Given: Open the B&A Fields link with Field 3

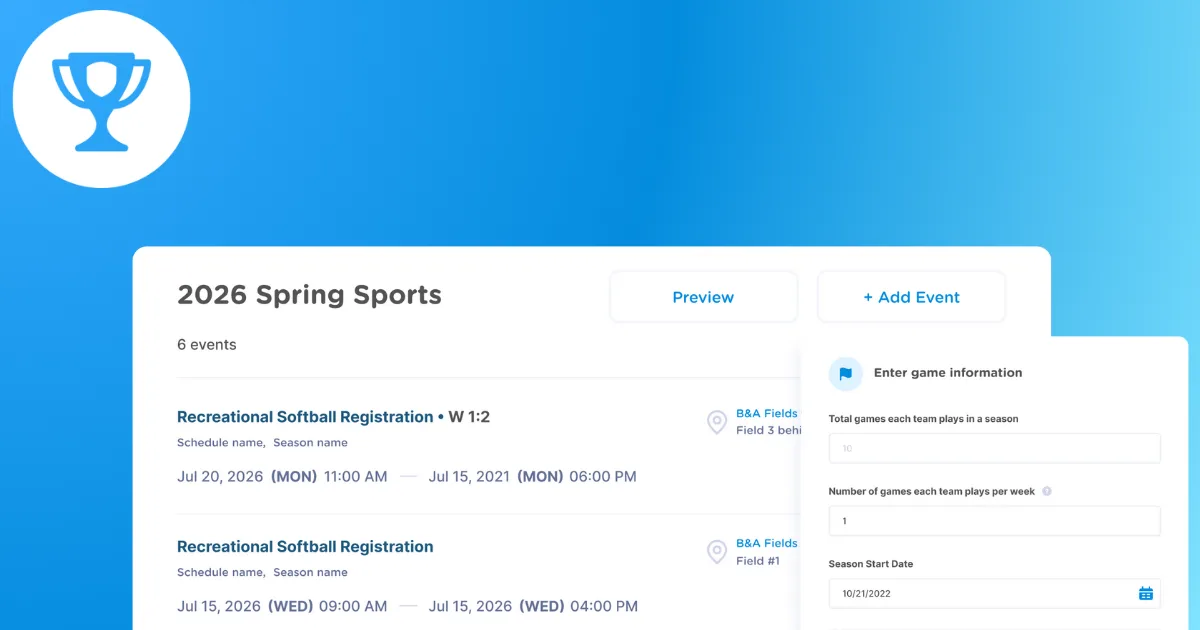Looking at the screenshot, I should (x=766, y=412).
